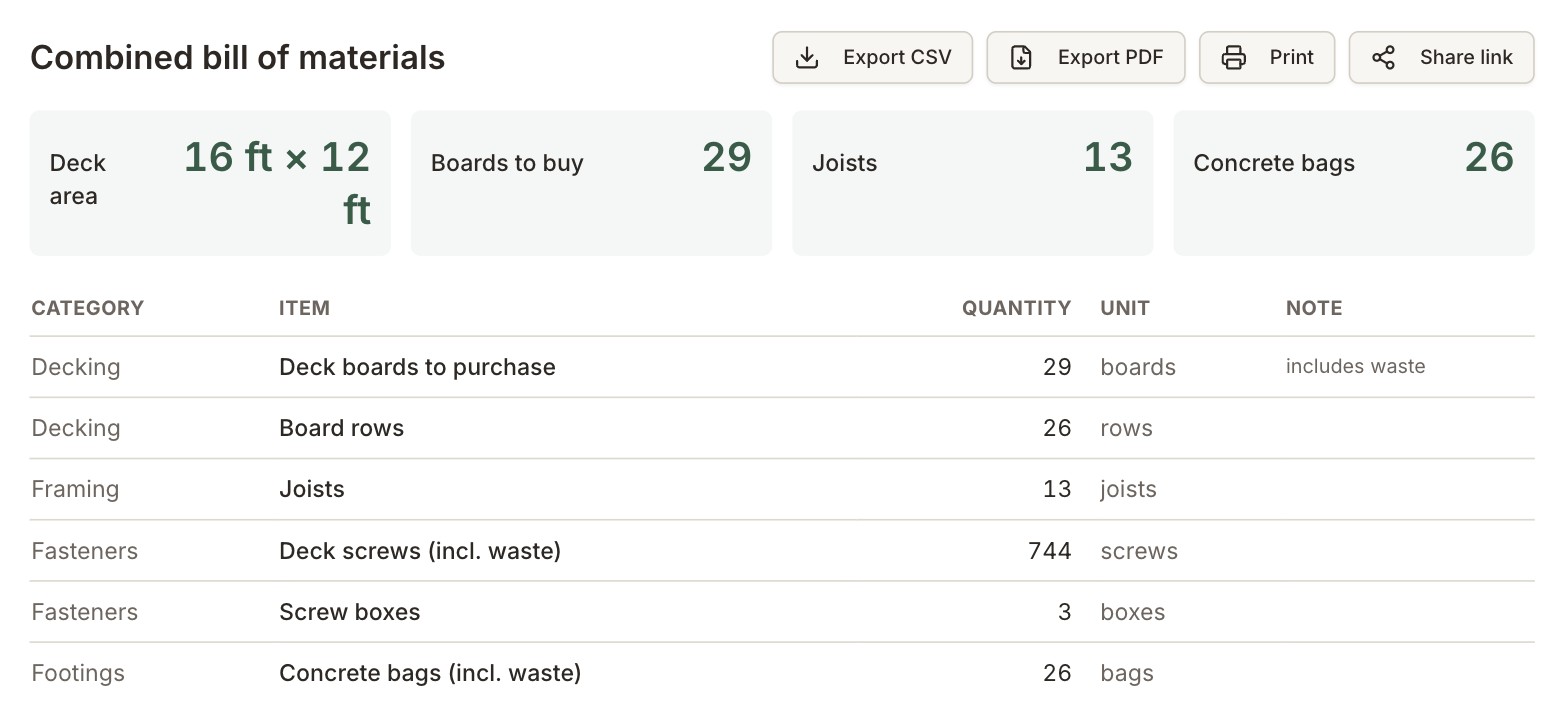
Task: Click the "Concrete bags" summary card
Action: pos(1353,183)
